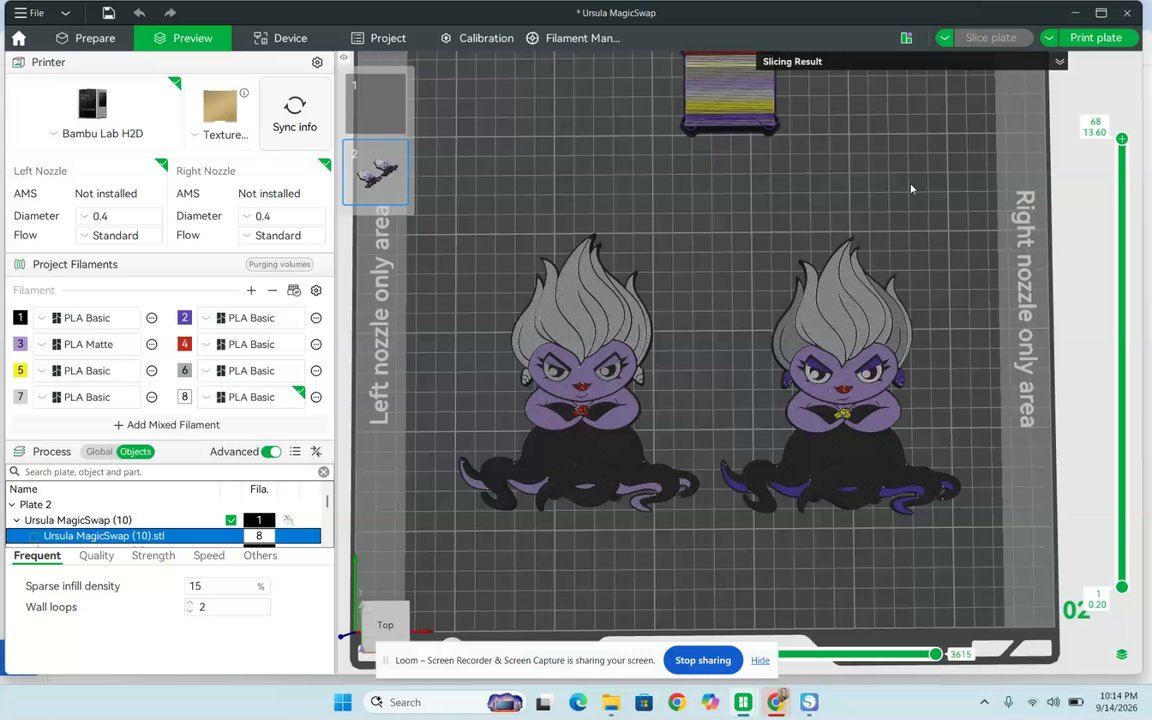Viewport: 1152px width, 720px height.
Task: Click the undo arrow
Action: tap(139, 12)
